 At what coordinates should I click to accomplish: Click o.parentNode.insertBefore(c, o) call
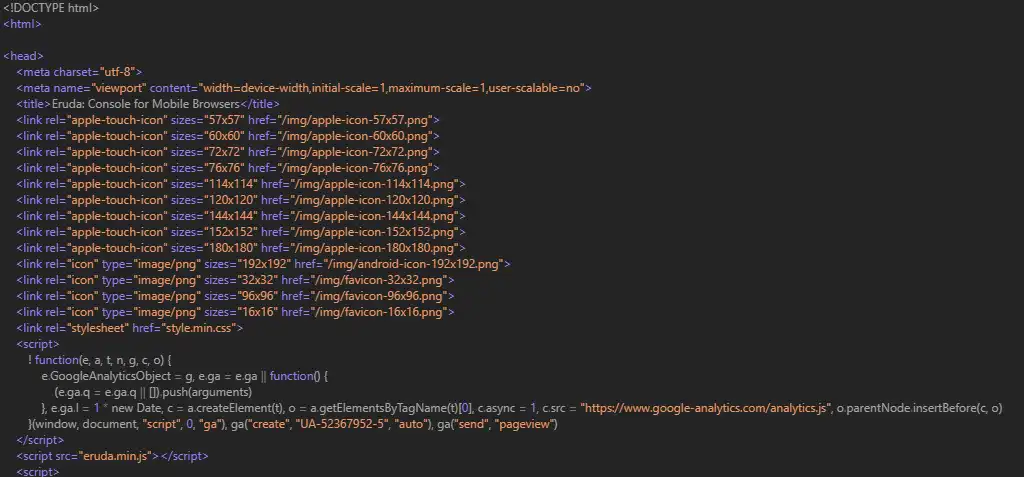tap(920, 408)
